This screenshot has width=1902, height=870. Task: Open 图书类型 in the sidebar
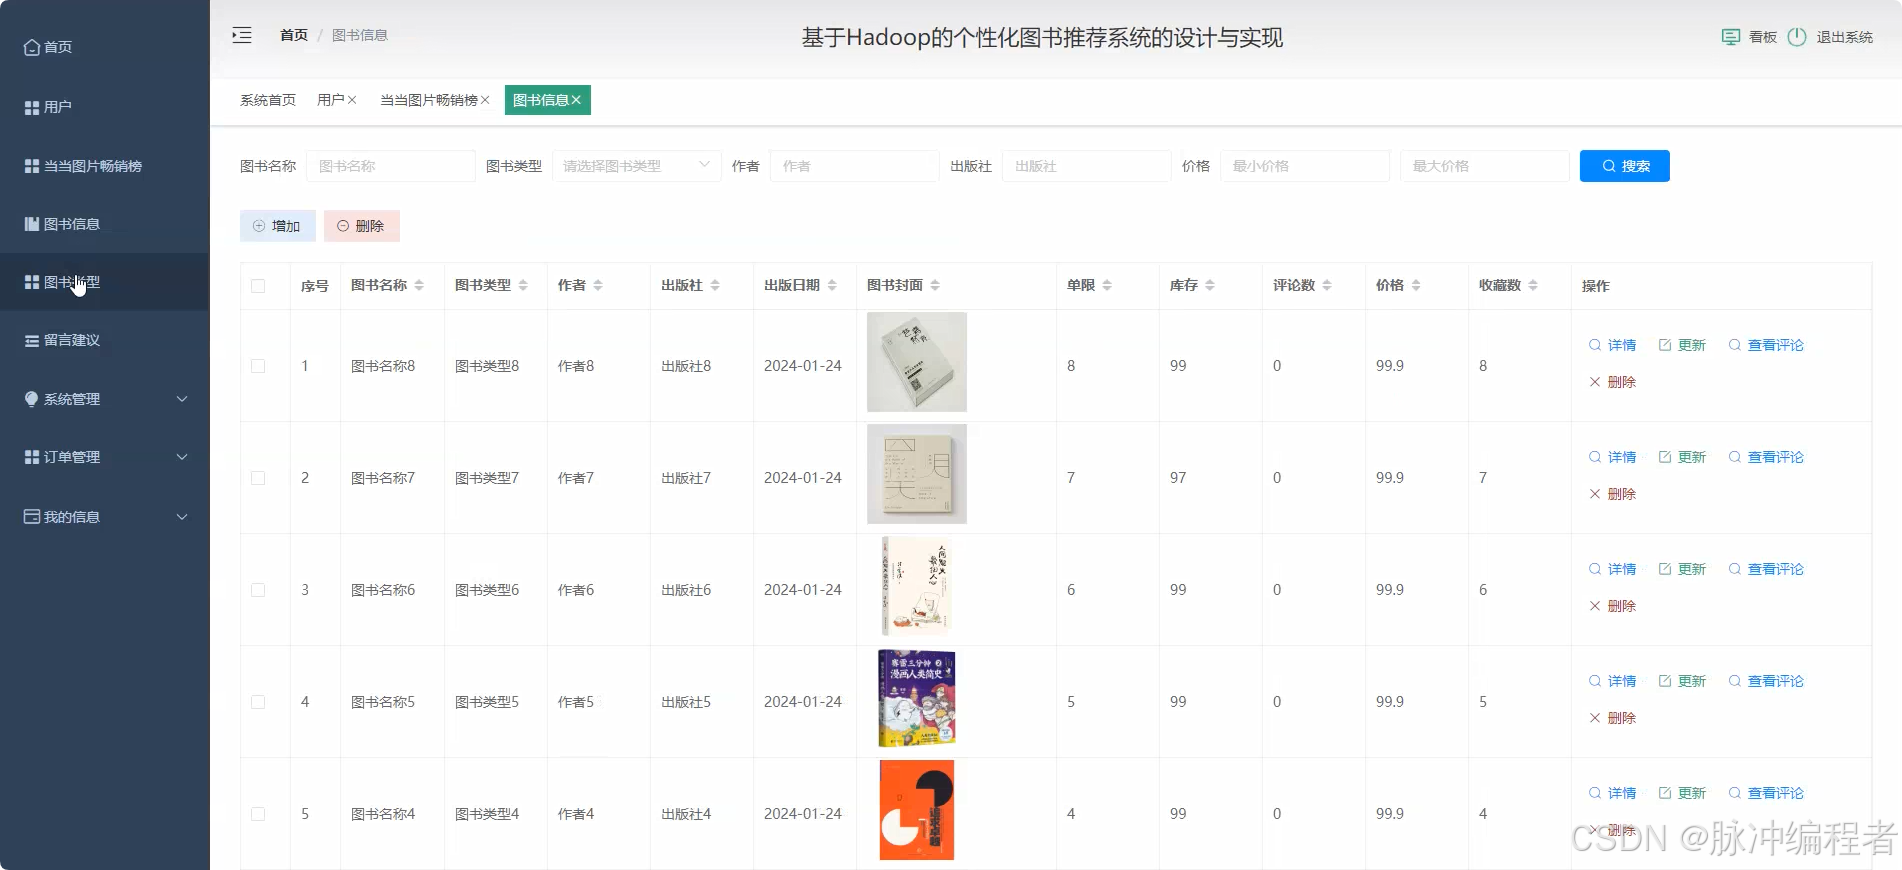(62, 282)
